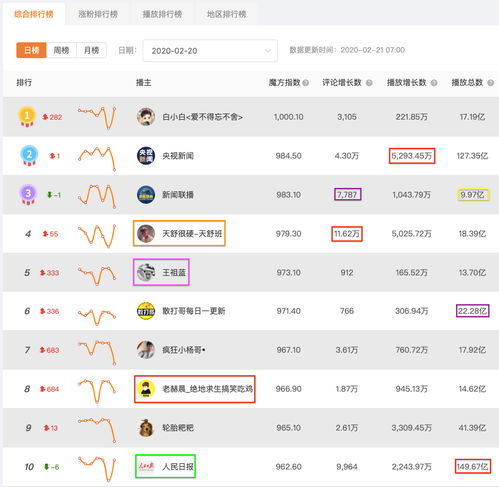Click 评论增长数 value 11.62万
This screenshot has height=487, width=499.
[x=347, y=234]
